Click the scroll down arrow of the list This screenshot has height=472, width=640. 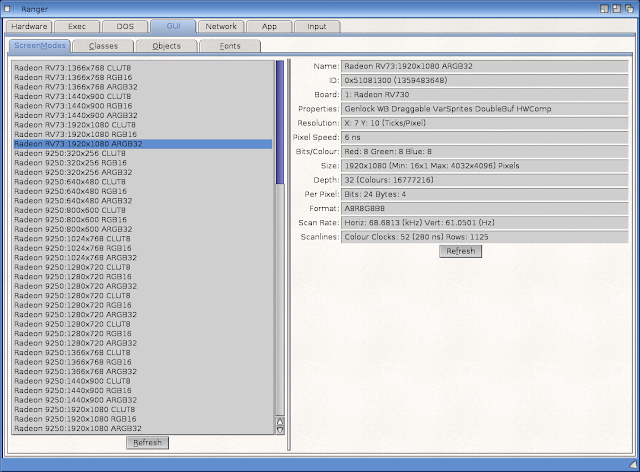[x=280, y=430]
